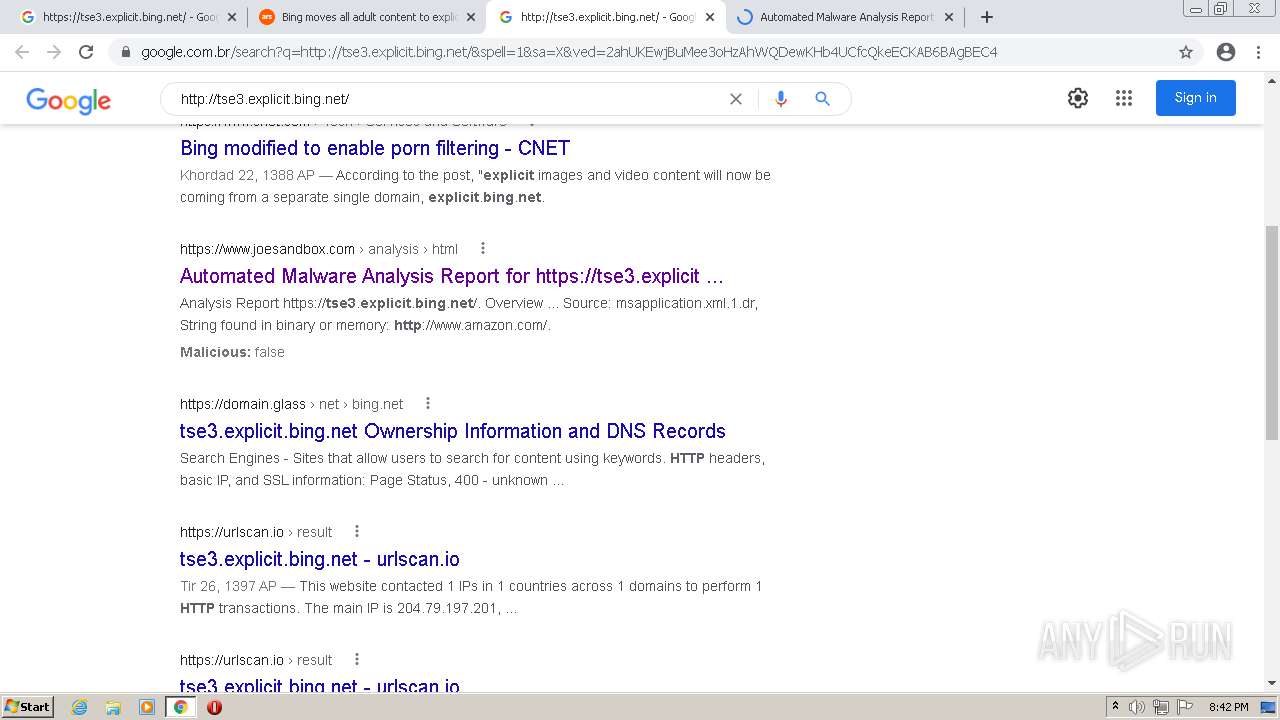Open the Windows Start menu

pos(27,707)
